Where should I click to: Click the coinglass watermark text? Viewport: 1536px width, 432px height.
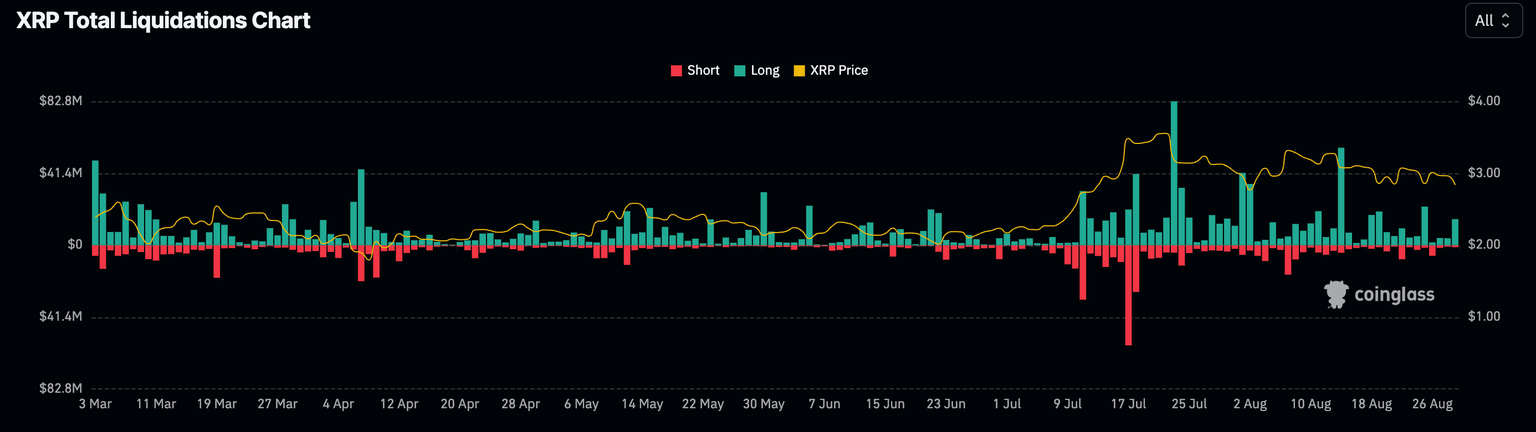[x=1393, y=295]
